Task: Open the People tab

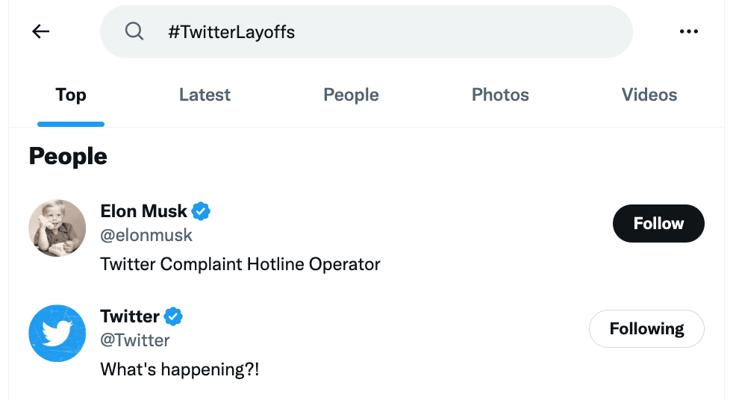Action: pos(351,95)
